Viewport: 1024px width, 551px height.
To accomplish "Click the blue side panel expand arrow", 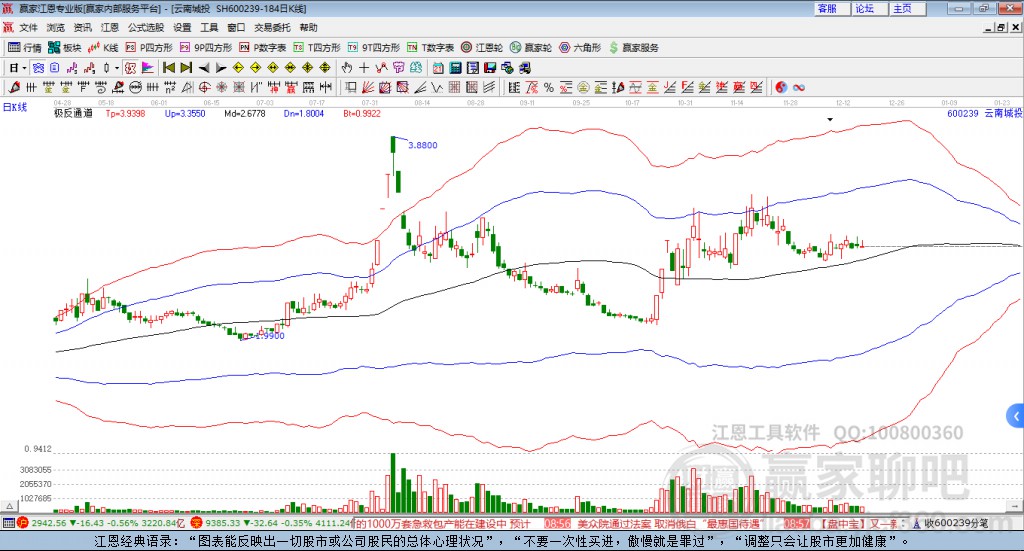I will [1016, 415].
